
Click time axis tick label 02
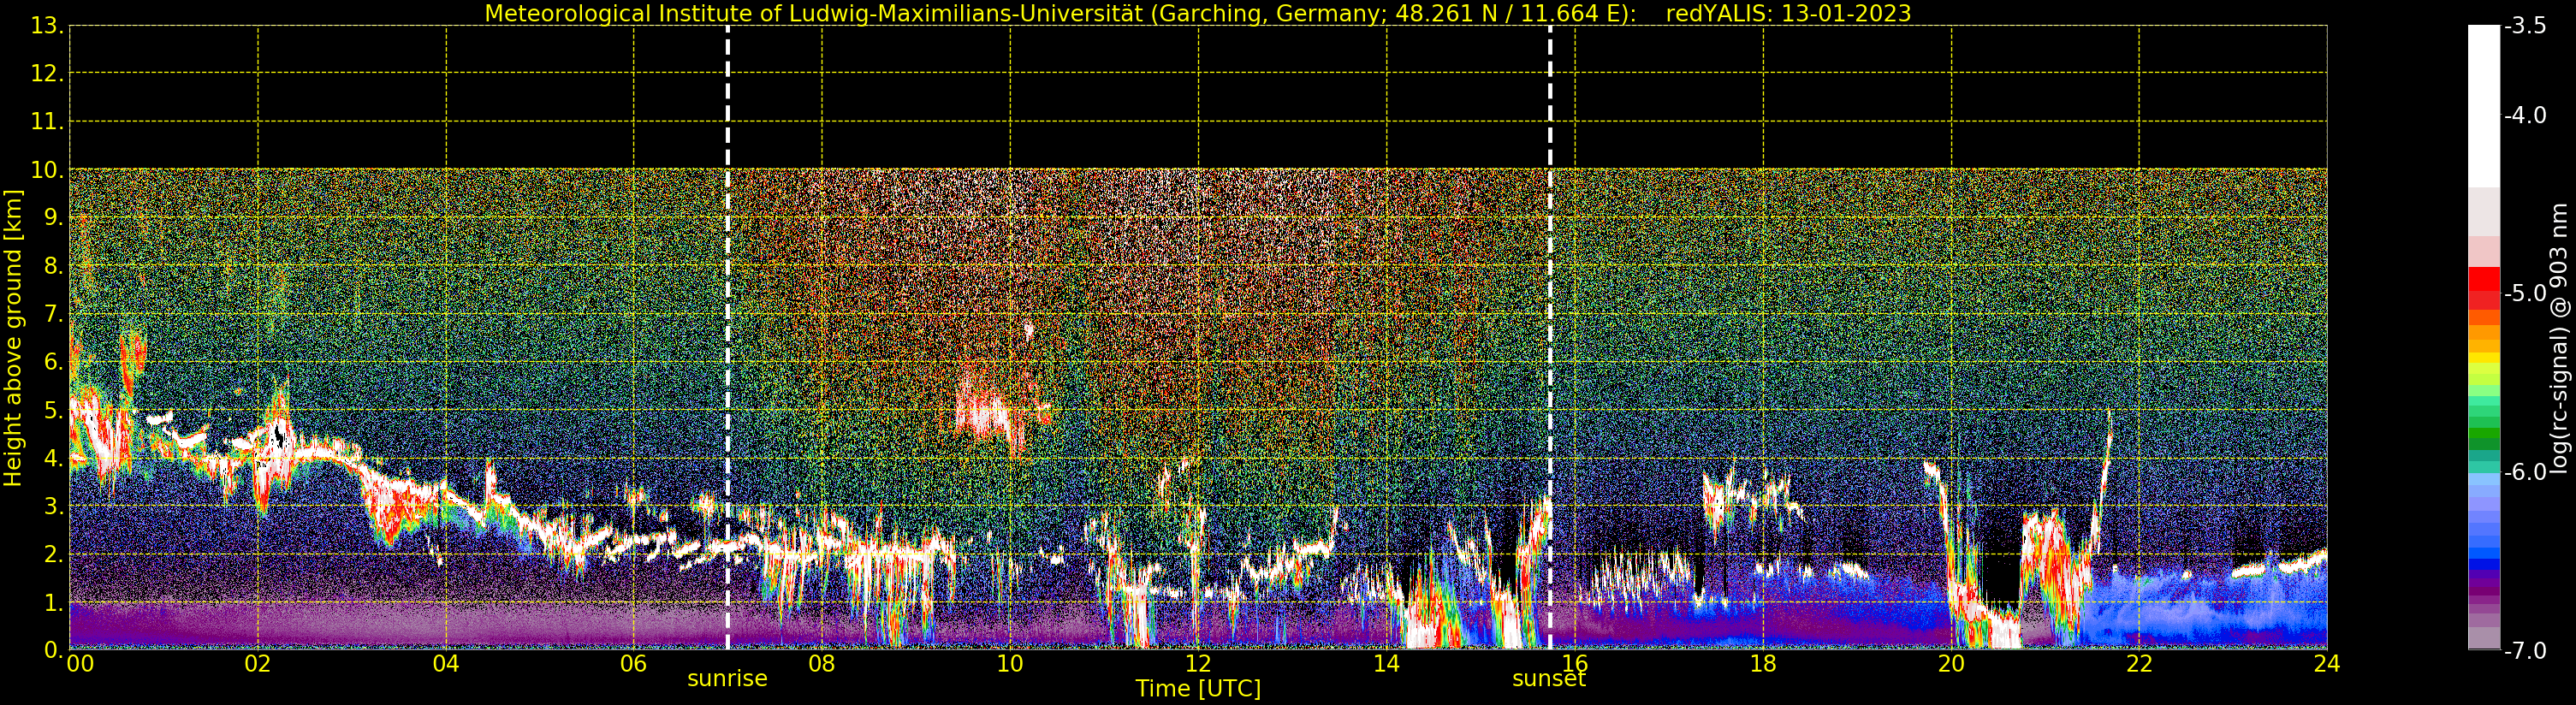pos(258,664)
